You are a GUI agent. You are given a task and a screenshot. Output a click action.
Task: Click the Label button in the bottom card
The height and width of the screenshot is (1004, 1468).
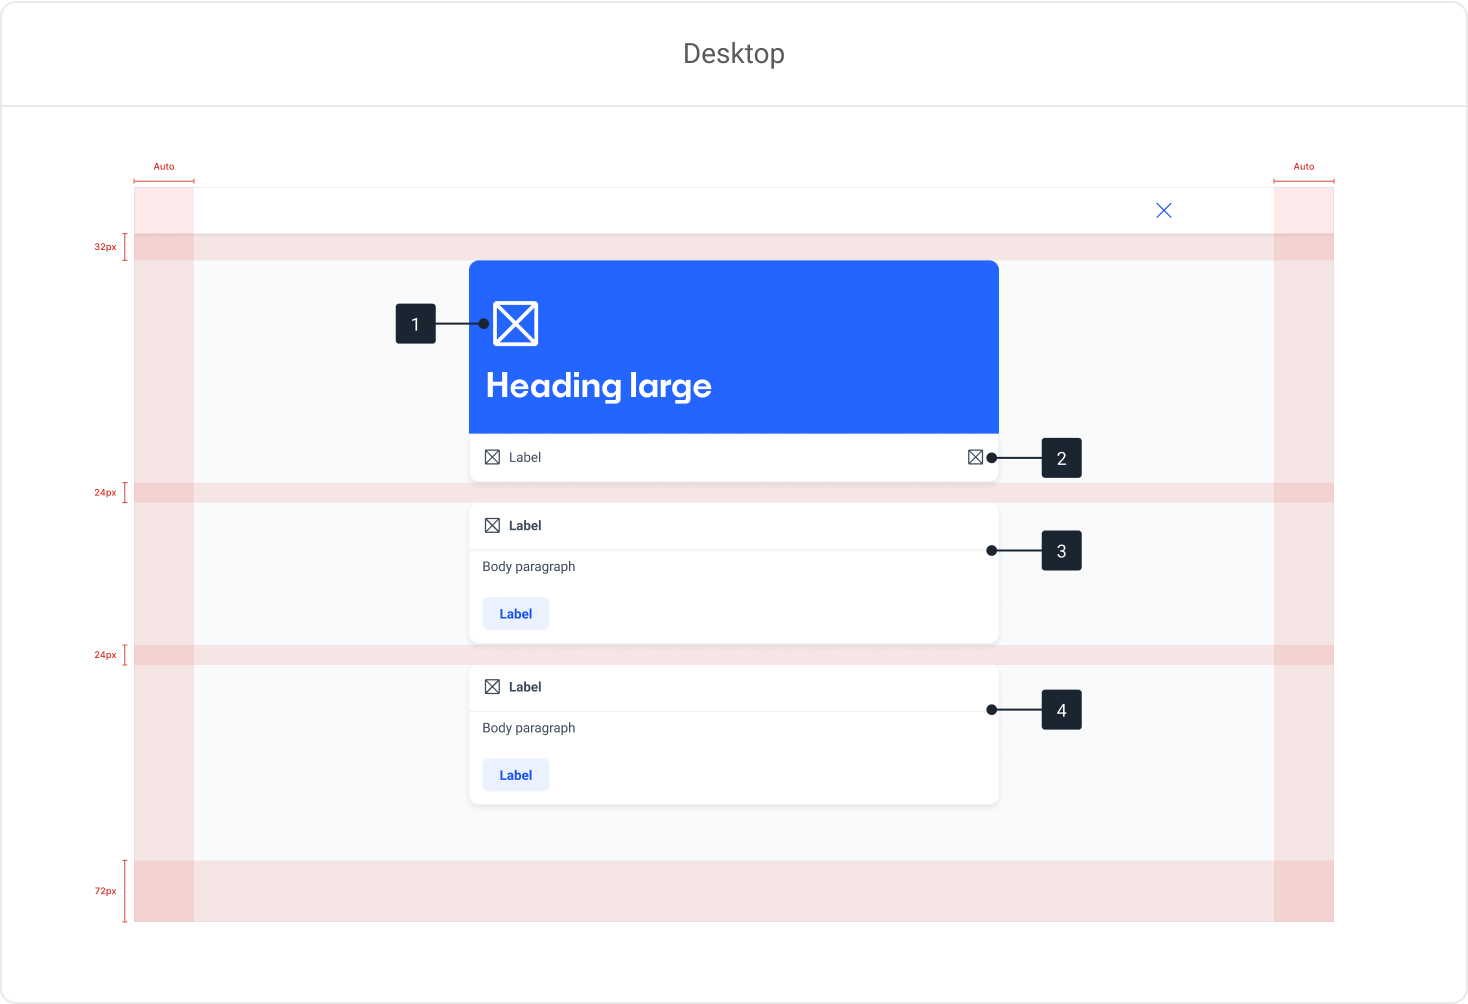click(x=516, y=775)
